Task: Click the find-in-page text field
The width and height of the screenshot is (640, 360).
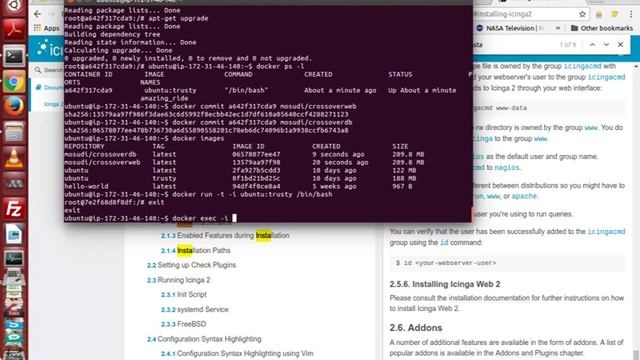Action: 512,44
